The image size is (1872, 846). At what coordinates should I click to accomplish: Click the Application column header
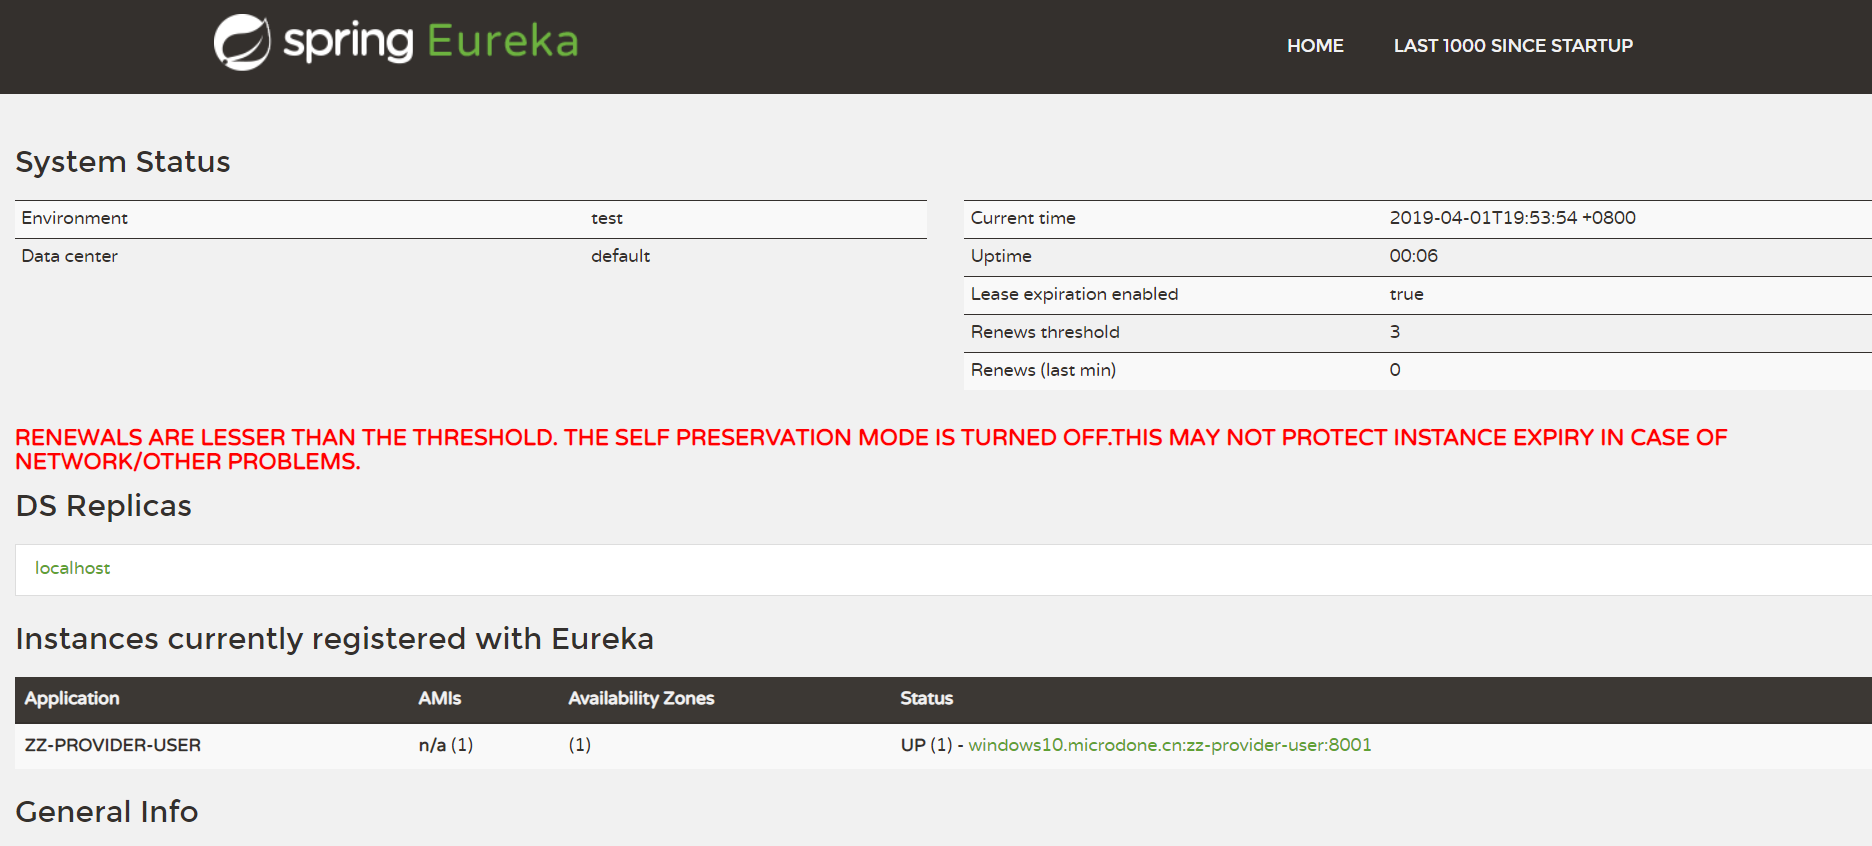click(72, 698)
